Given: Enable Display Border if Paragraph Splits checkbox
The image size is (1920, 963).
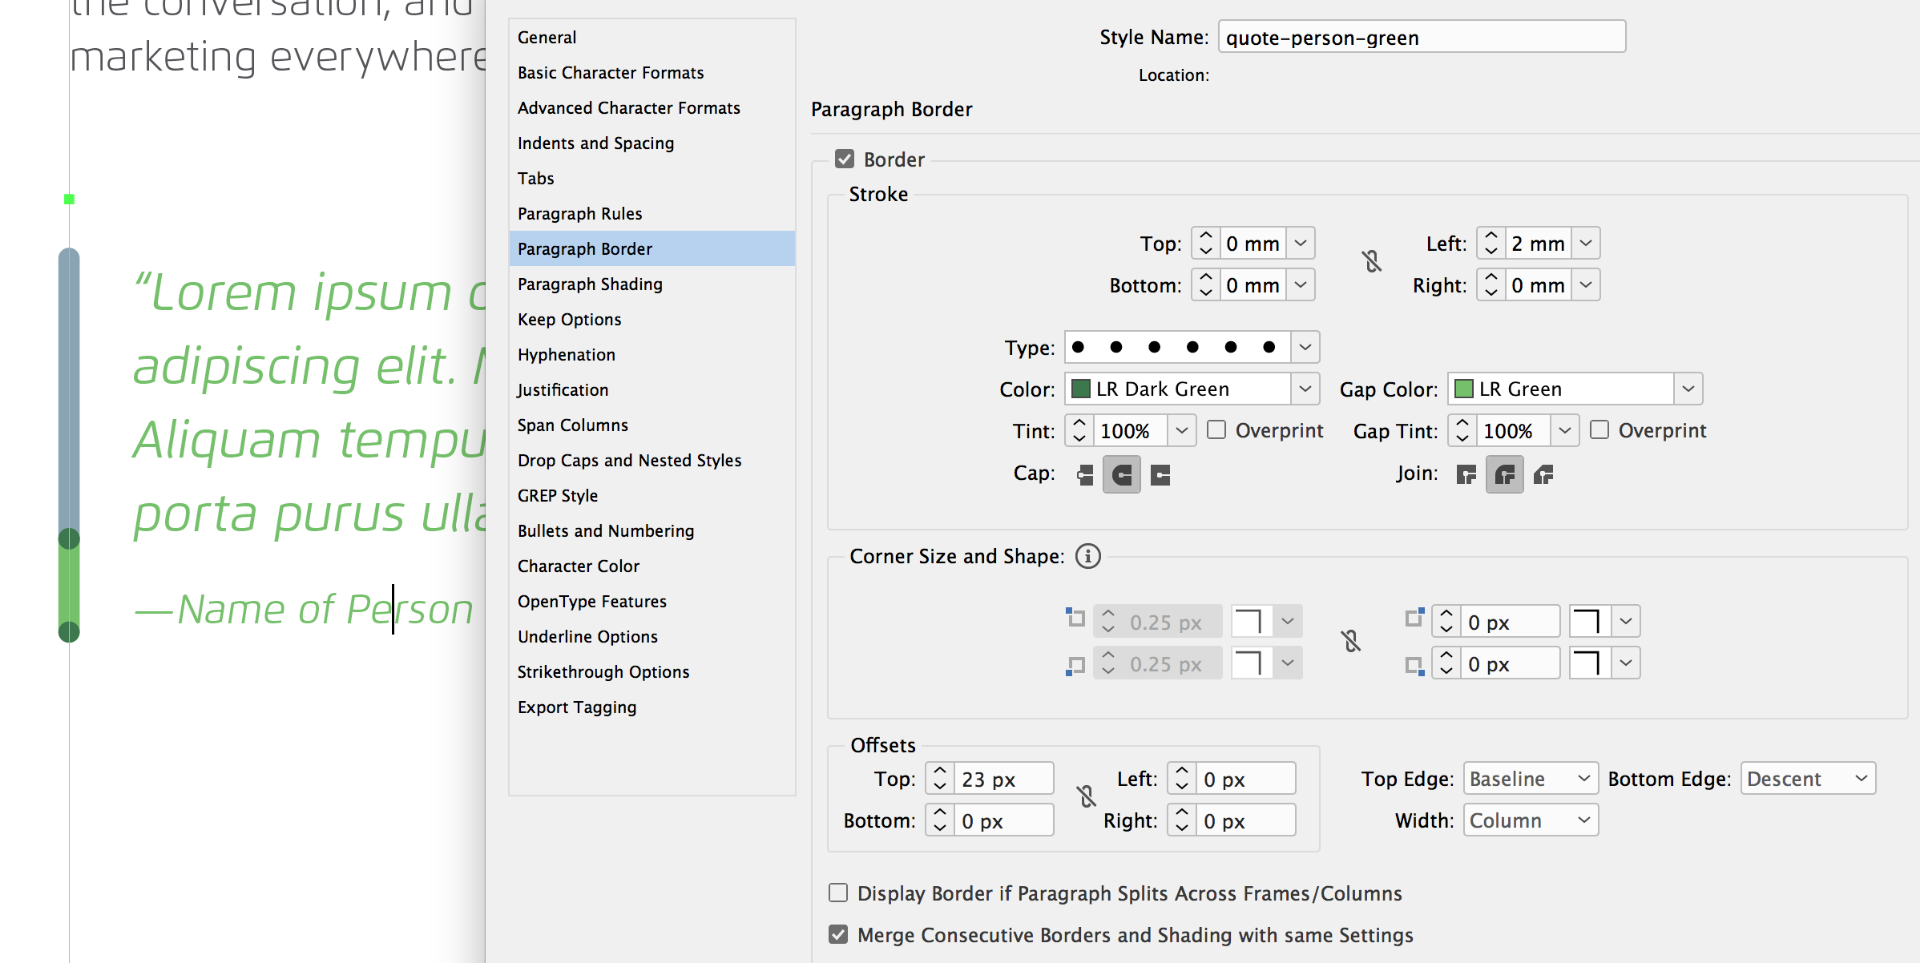Looking at the screenshot, I should tap(838, 893).
